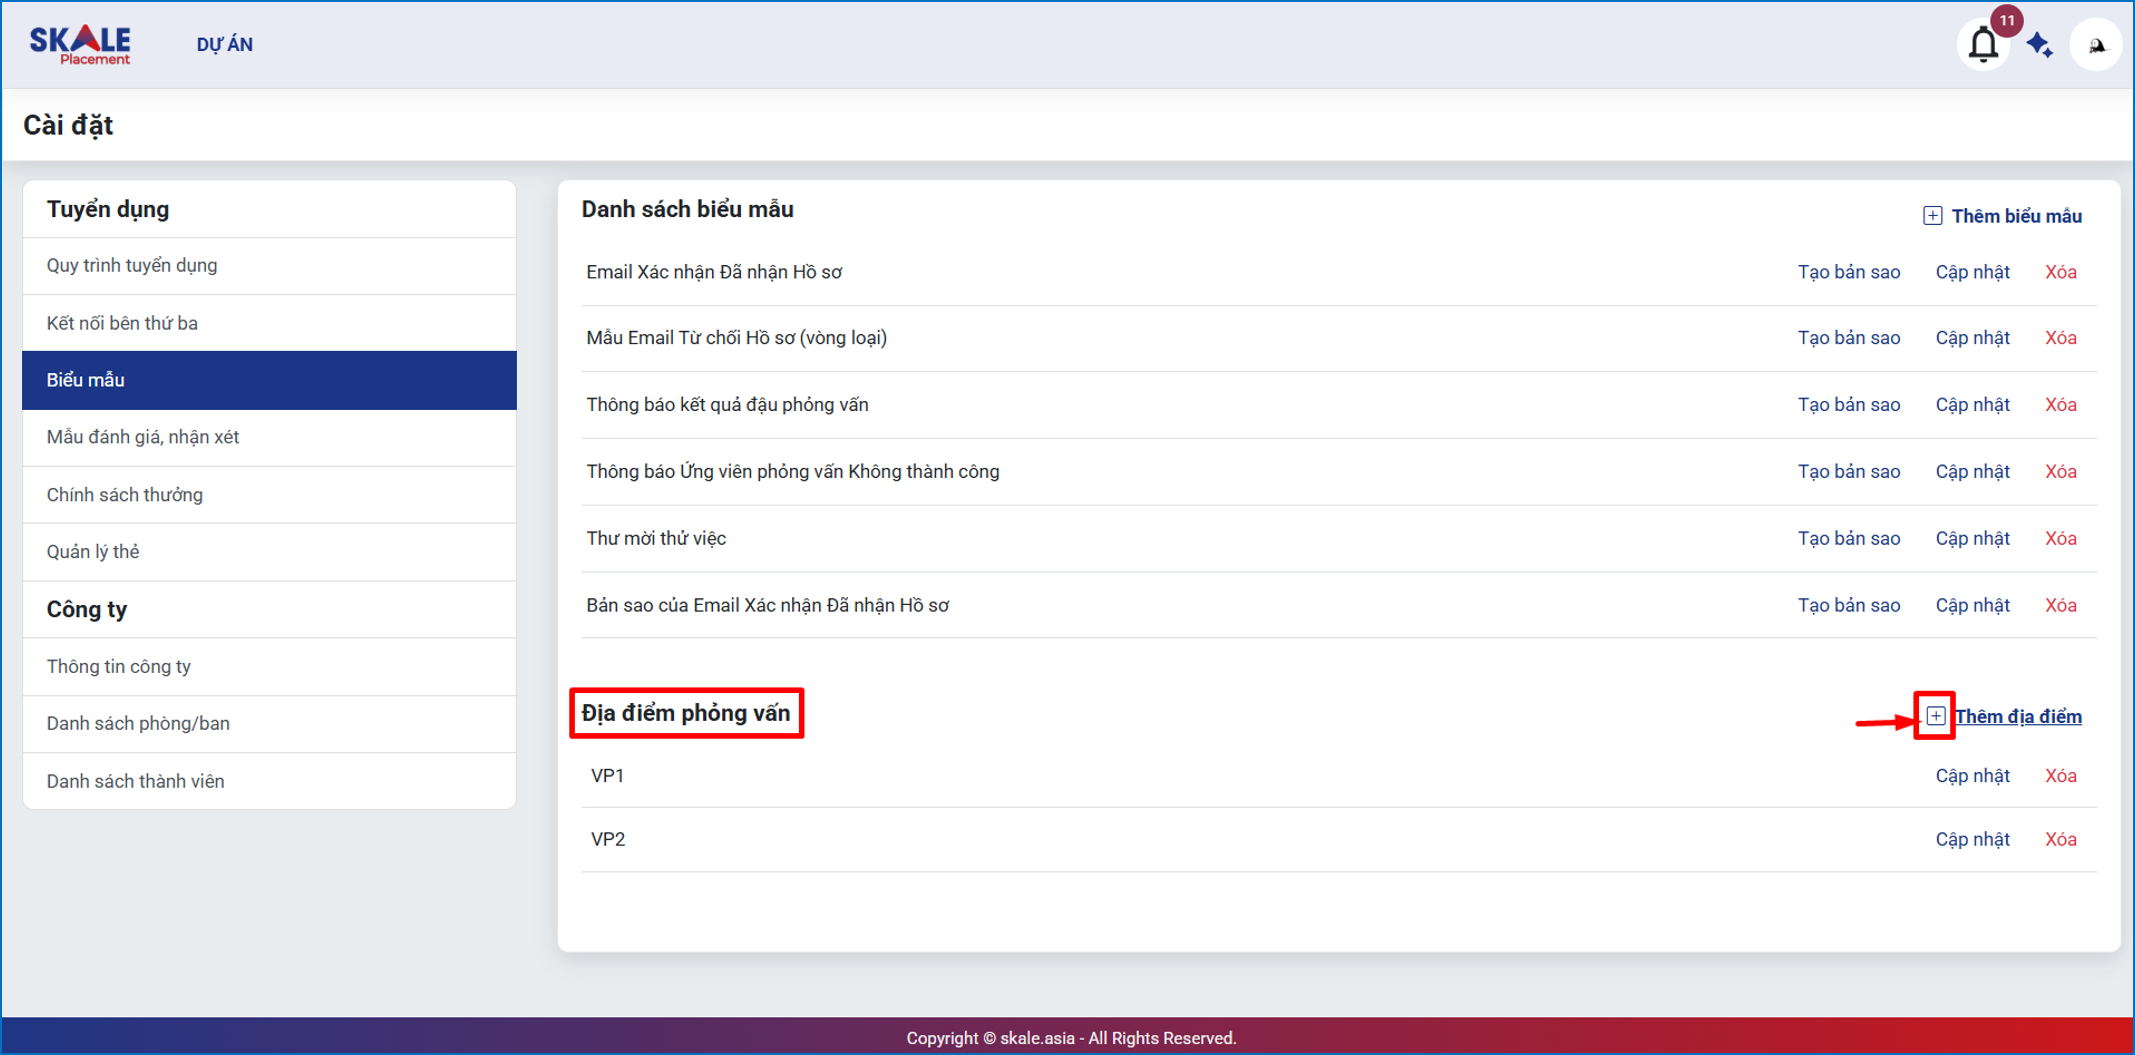Select Quy trình tuyển dụng in sidebar

(x=132, y=265)
